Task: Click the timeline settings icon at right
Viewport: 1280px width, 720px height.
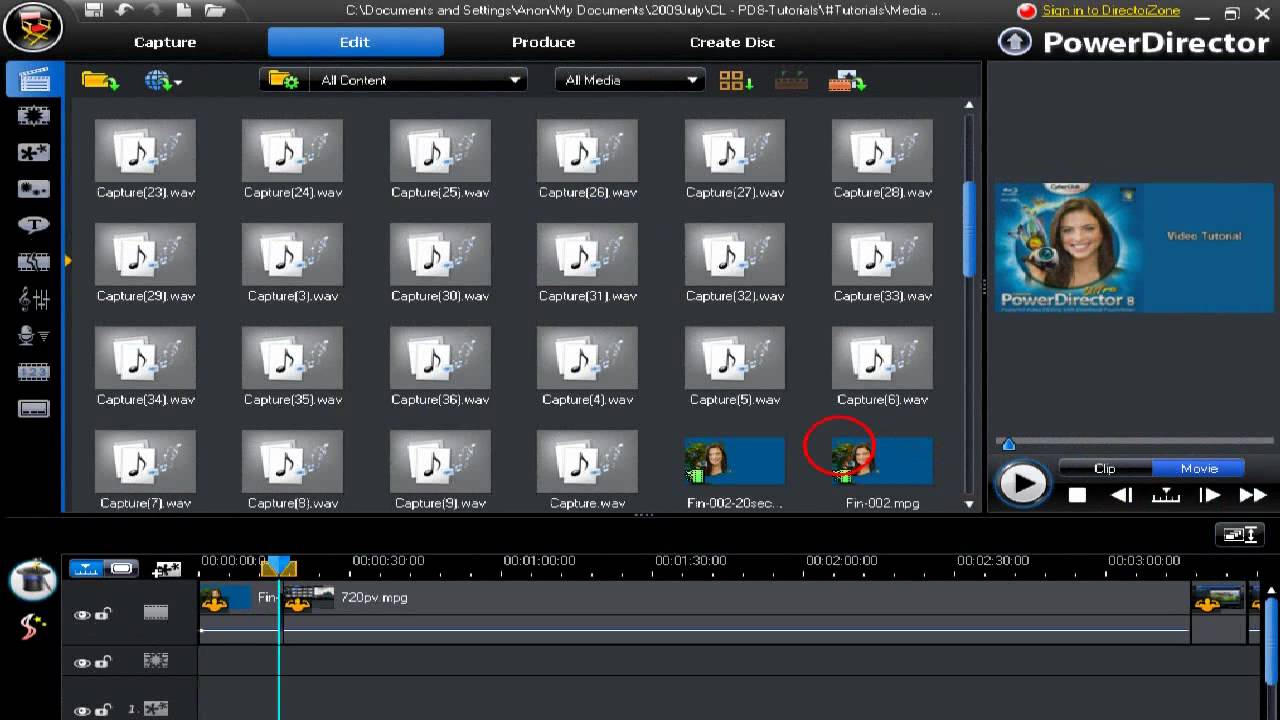Action: pyautogui.click(x=1240, y=535)
